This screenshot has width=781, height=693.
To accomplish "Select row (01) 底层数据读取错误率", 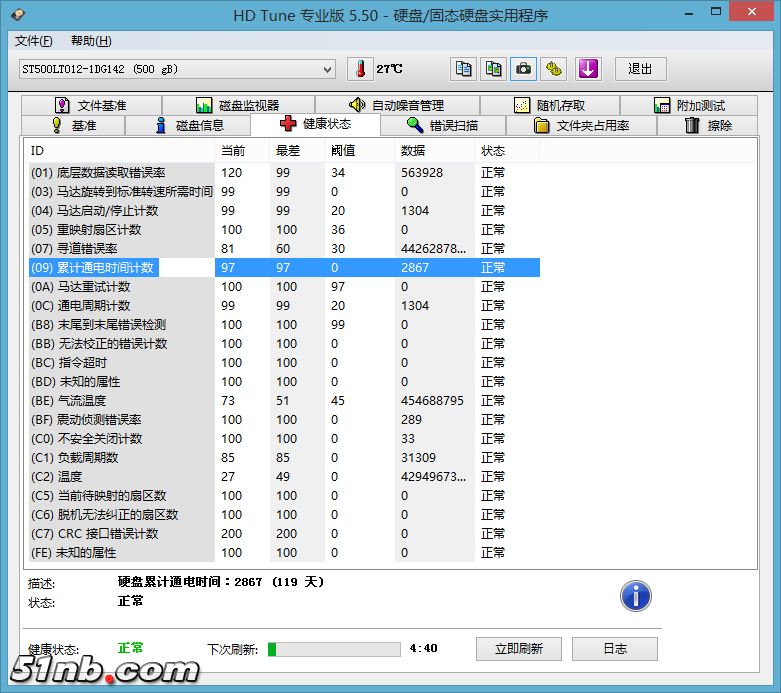I will 284,172.
